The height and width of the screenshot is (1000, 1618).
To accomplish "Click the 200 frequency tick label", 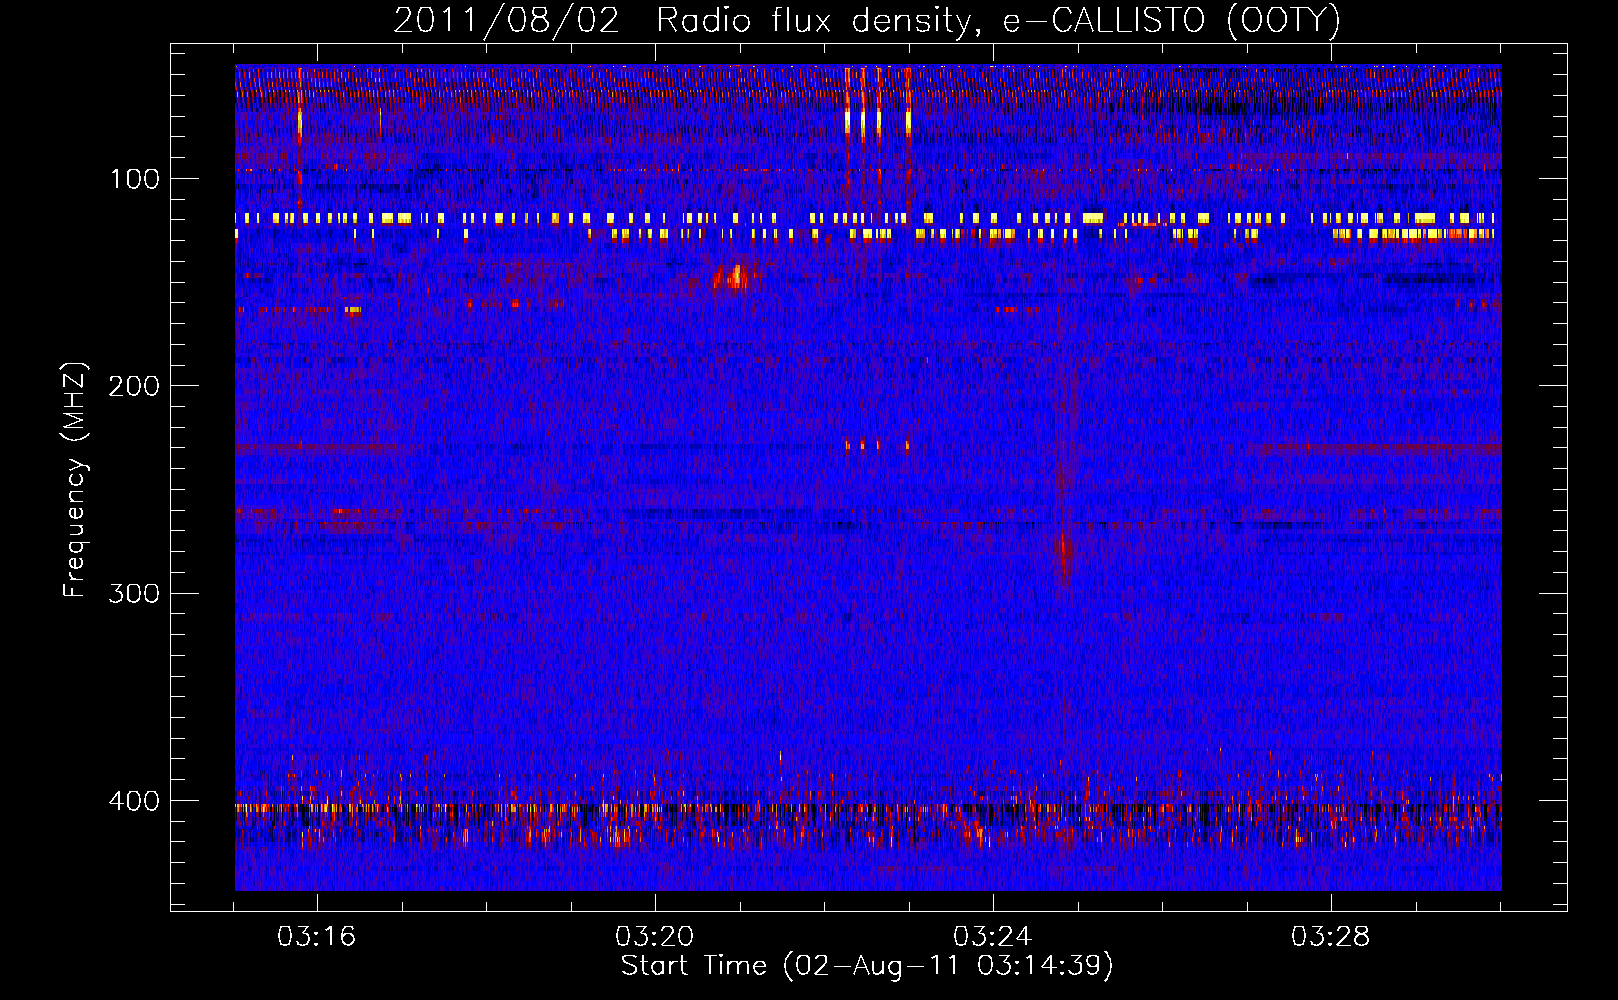I will point(134,386).
